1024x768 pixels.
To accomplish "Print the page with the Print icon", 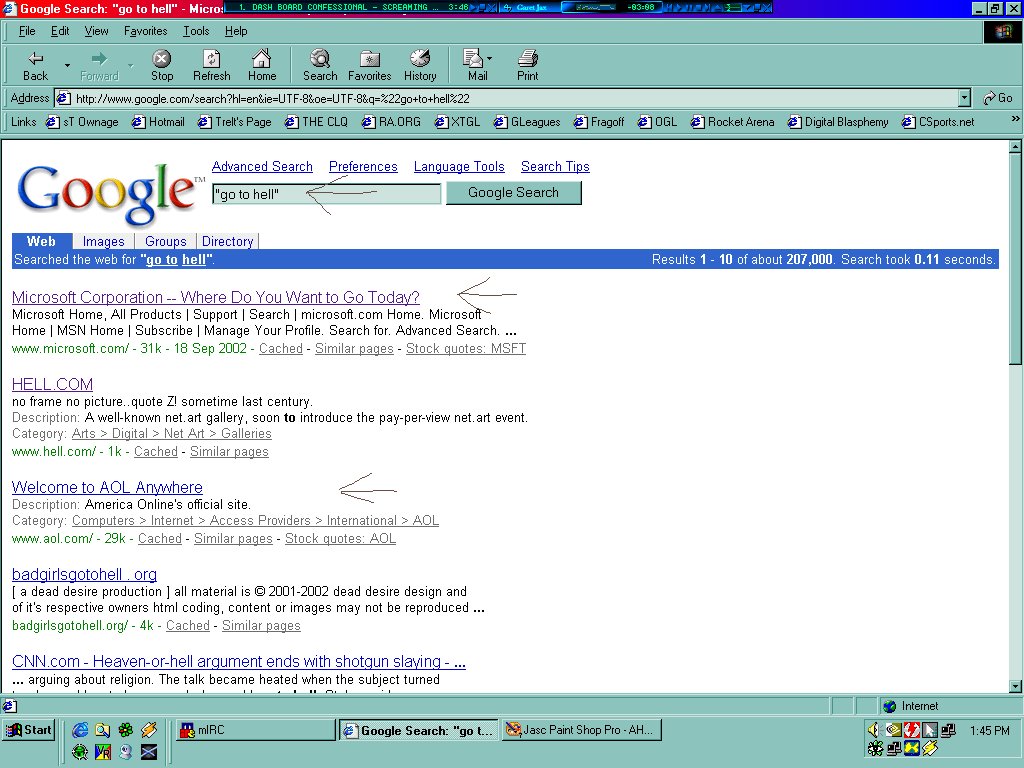I will 528,65.
